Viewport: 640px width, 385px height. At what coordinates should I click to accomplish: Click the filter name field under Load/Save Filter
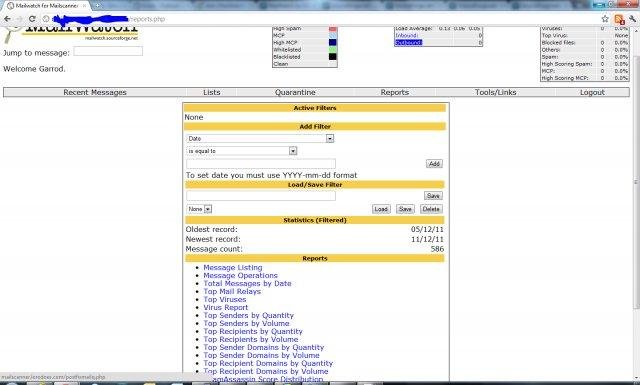[x=261, y=196]
